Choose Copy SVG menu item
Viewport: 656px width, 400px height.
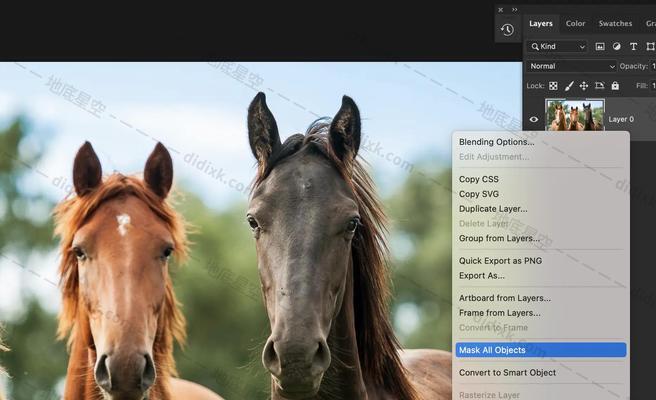click(479, 194)
